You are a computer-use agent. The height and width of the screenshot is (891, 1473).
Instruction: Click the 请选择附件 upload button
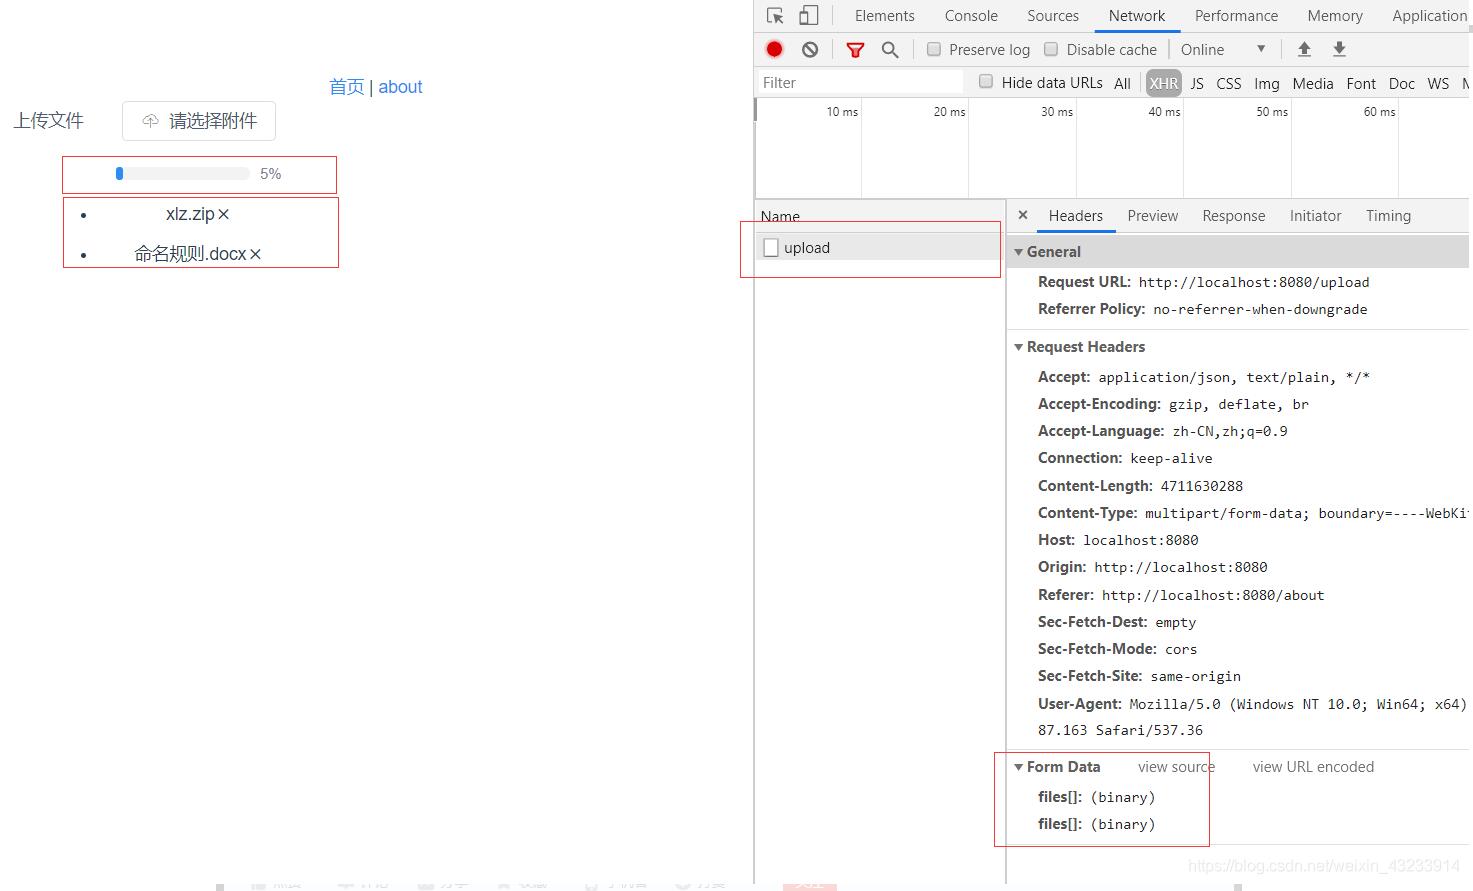199,121
